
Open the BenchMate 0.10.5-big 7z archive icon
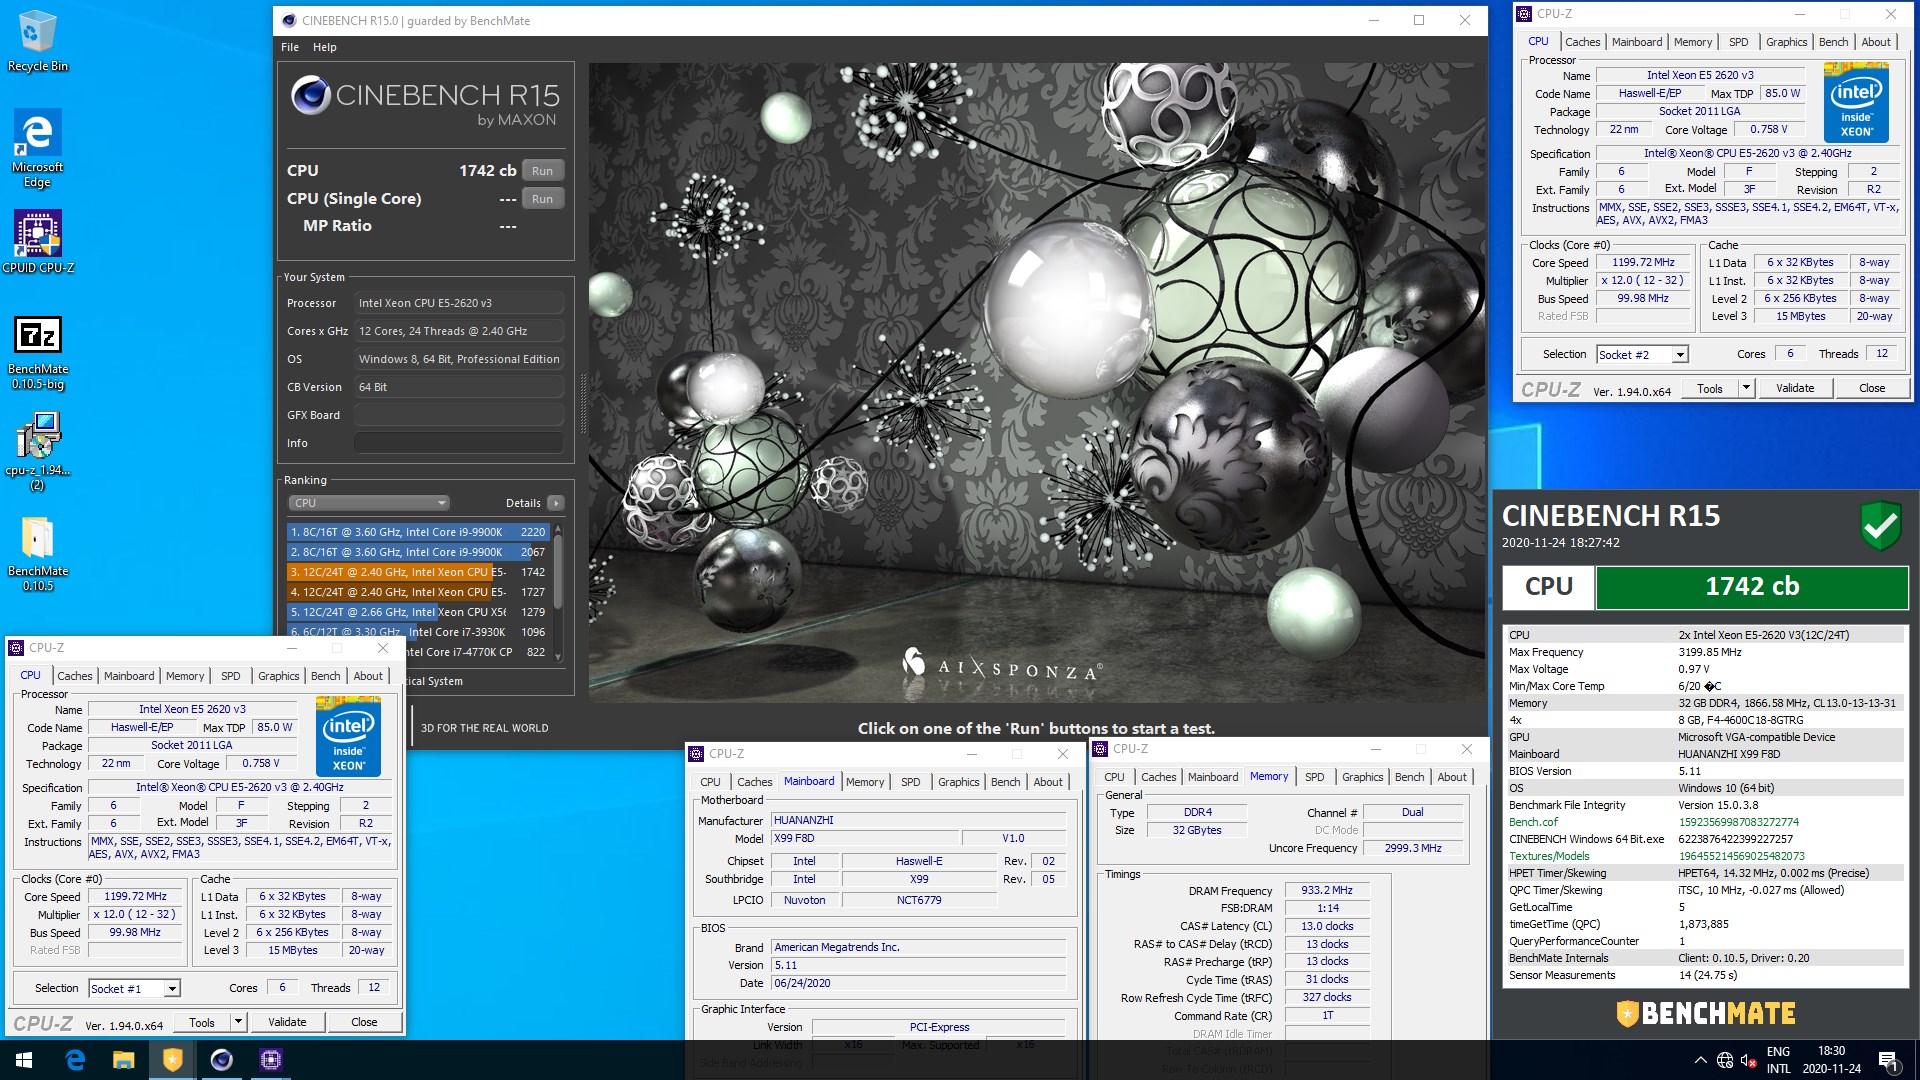pyautogui.click(x=38, y=352)
